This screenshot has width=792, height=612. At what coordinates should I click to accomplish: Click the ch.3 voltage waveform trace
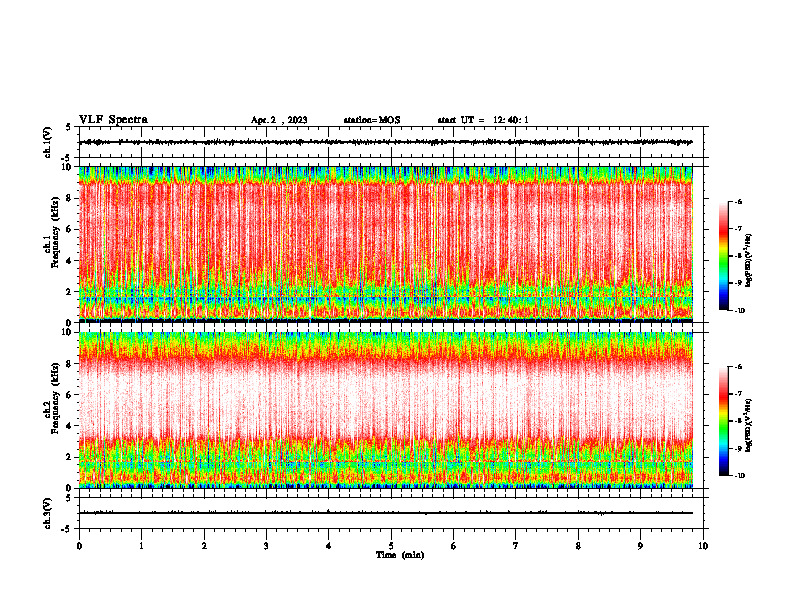click(386, 513)
